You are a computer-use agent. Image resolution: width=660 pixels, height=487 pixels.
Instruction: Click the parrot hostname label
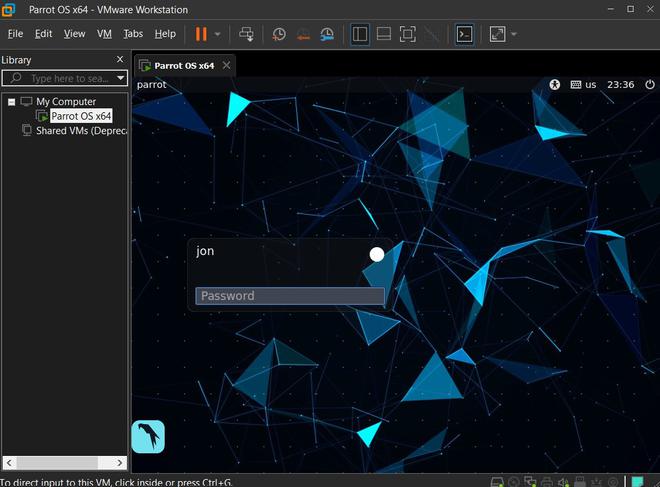point(152,85)
